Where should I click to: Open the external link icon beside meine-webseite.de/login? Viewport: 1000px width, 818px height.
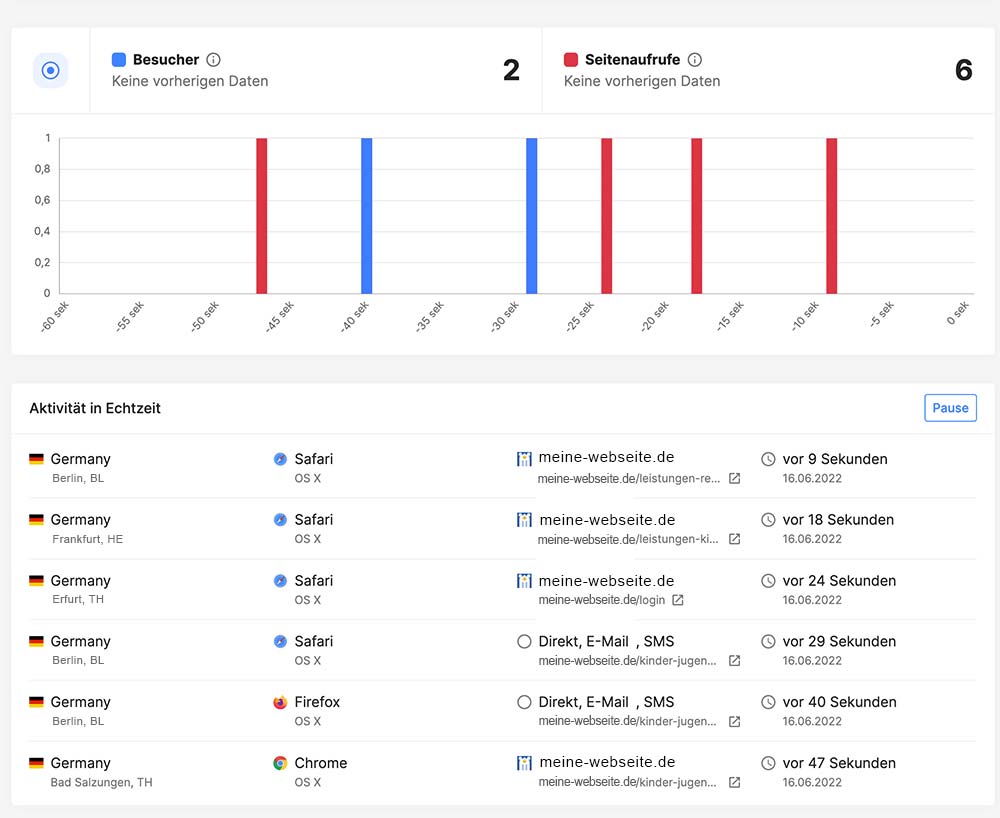point(679,601)
